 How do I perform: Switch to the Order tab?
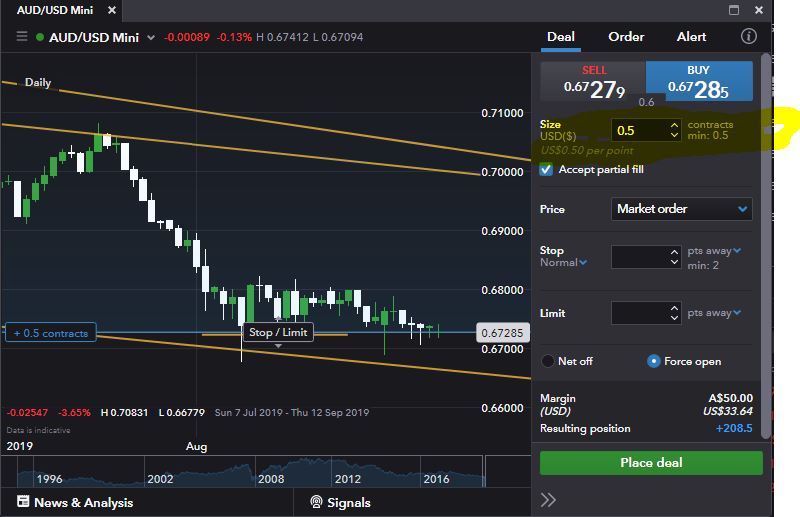pyautogui.click(x=626, y=37)
